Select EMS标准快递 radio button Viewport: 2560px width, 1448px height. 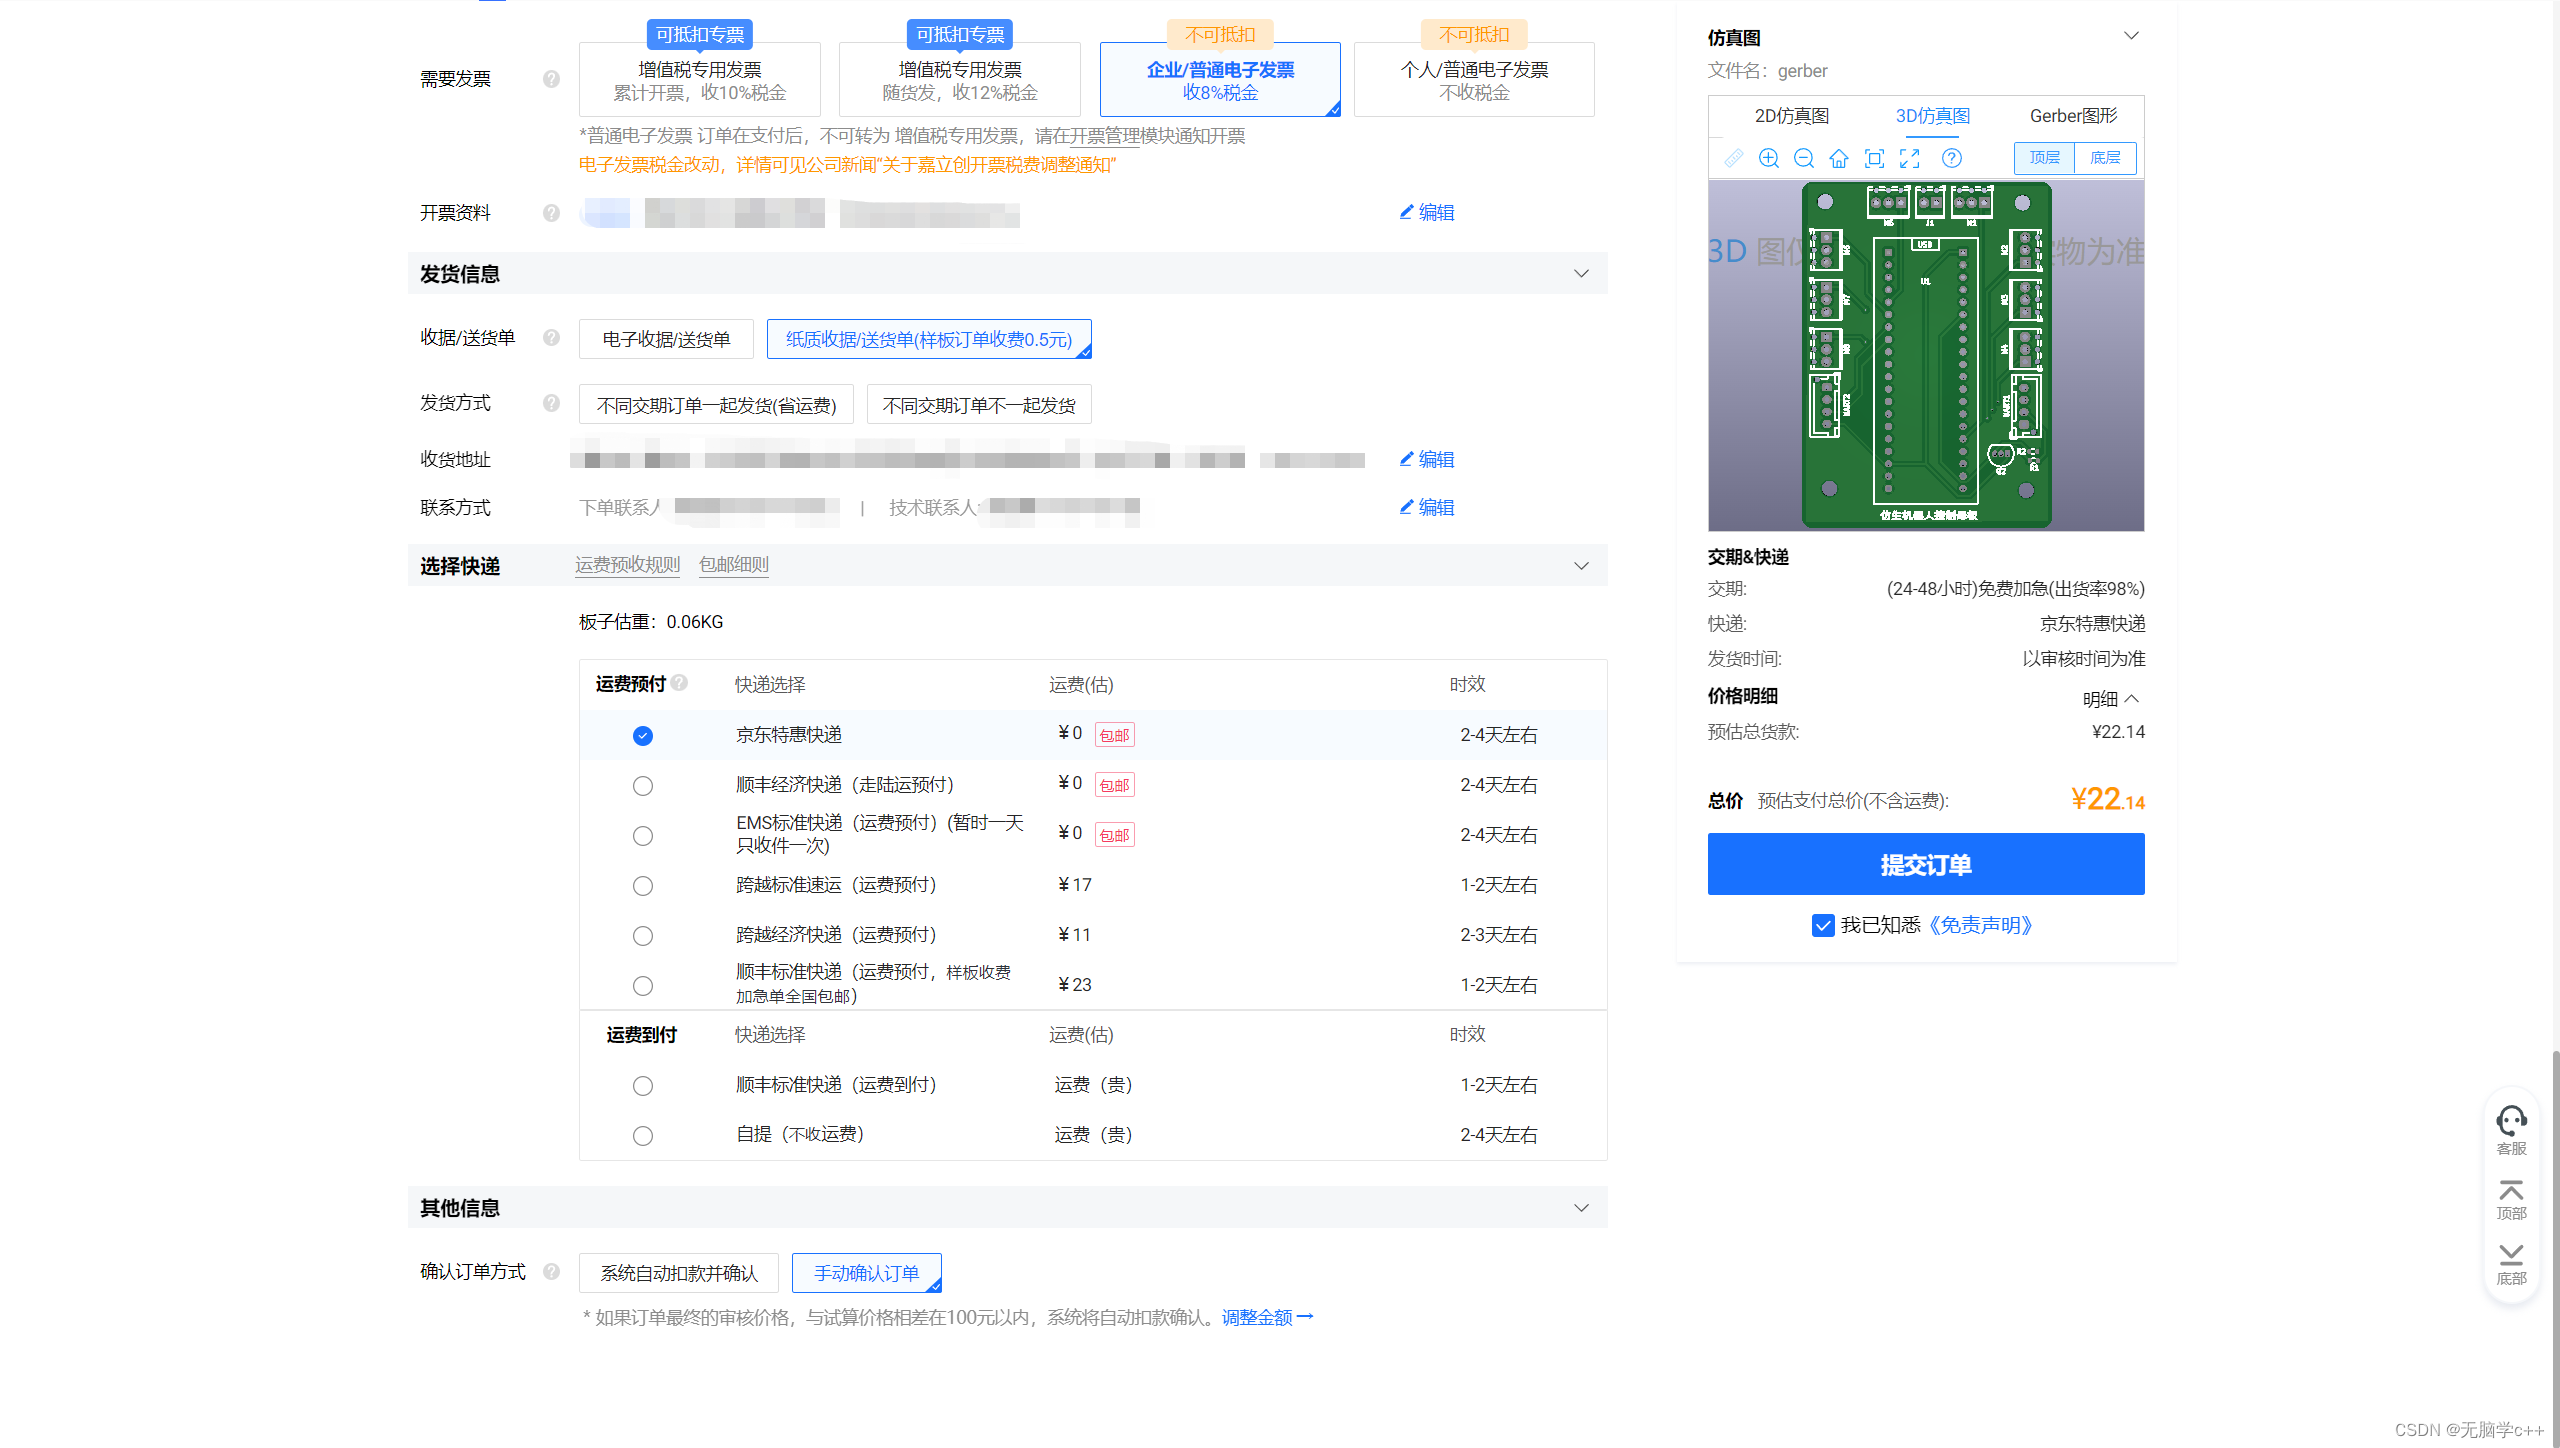[x=643, y=836]
